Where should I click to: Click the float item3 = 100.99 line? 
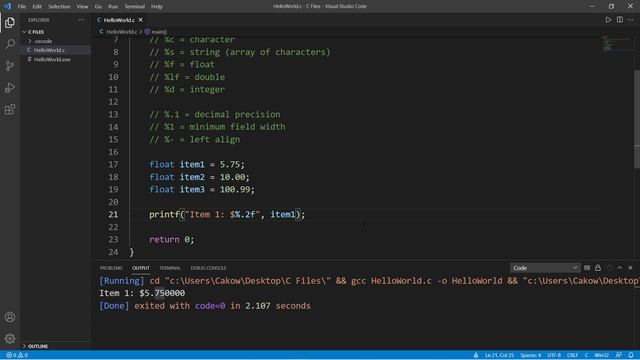(x=202, y=189)
